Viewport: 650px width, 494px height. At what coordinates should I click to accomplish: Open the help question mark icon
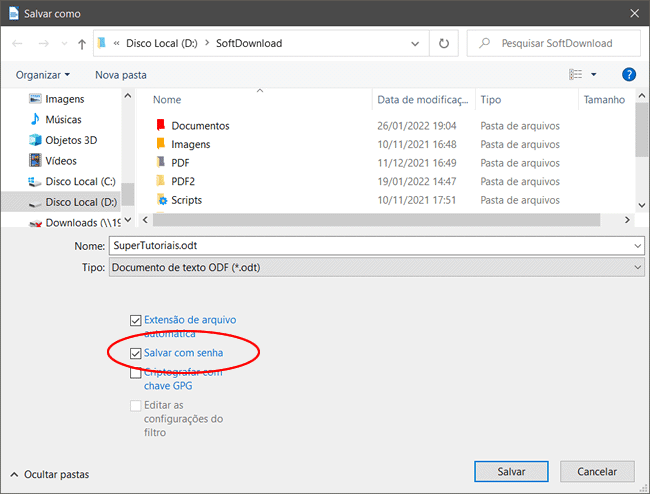[629, 75]
